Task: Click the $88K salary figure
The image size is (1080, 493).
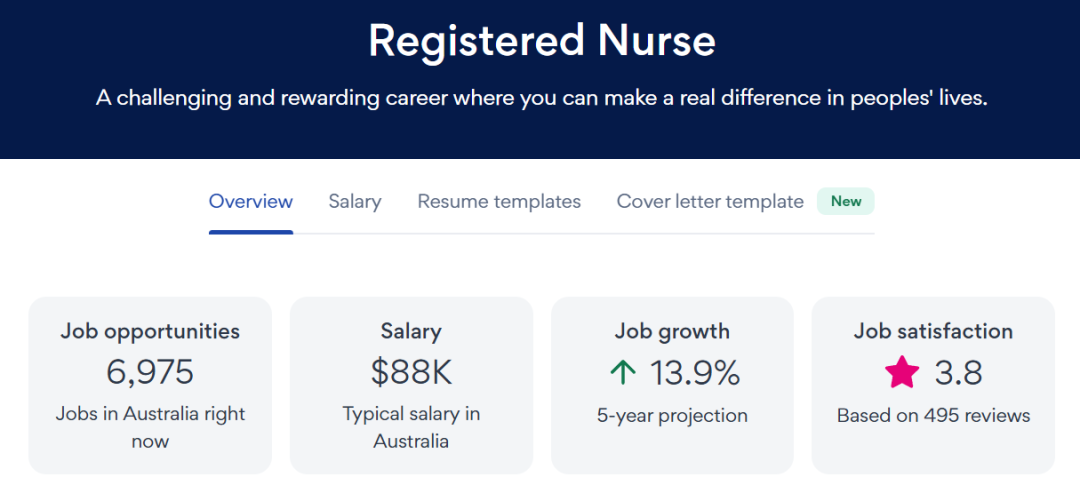Action: 411,373
